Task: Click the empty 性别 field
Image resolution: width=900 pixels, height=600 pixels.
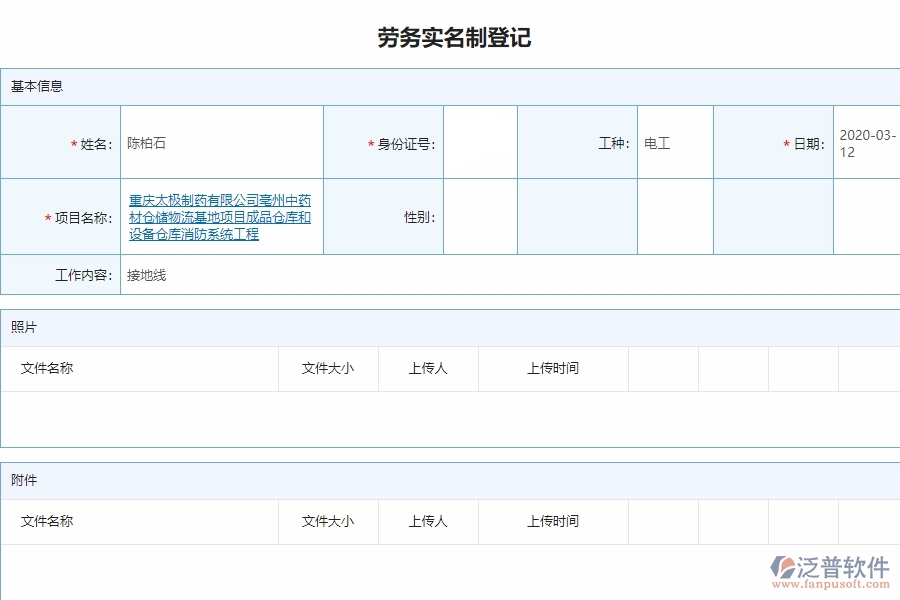Action: tap(480, 215)
